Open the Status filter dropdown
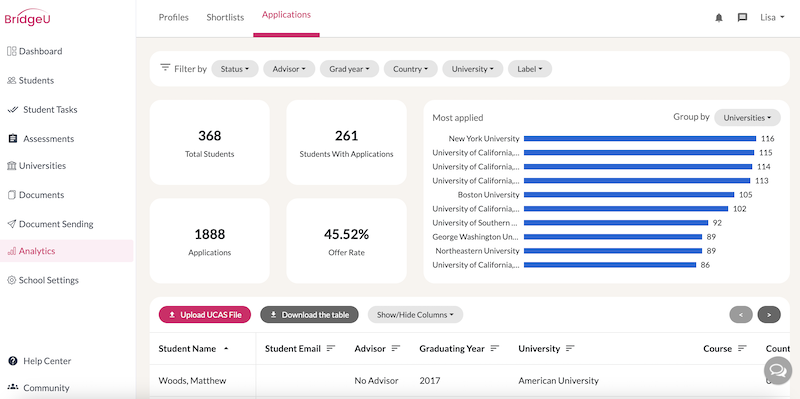 point(235,69)
